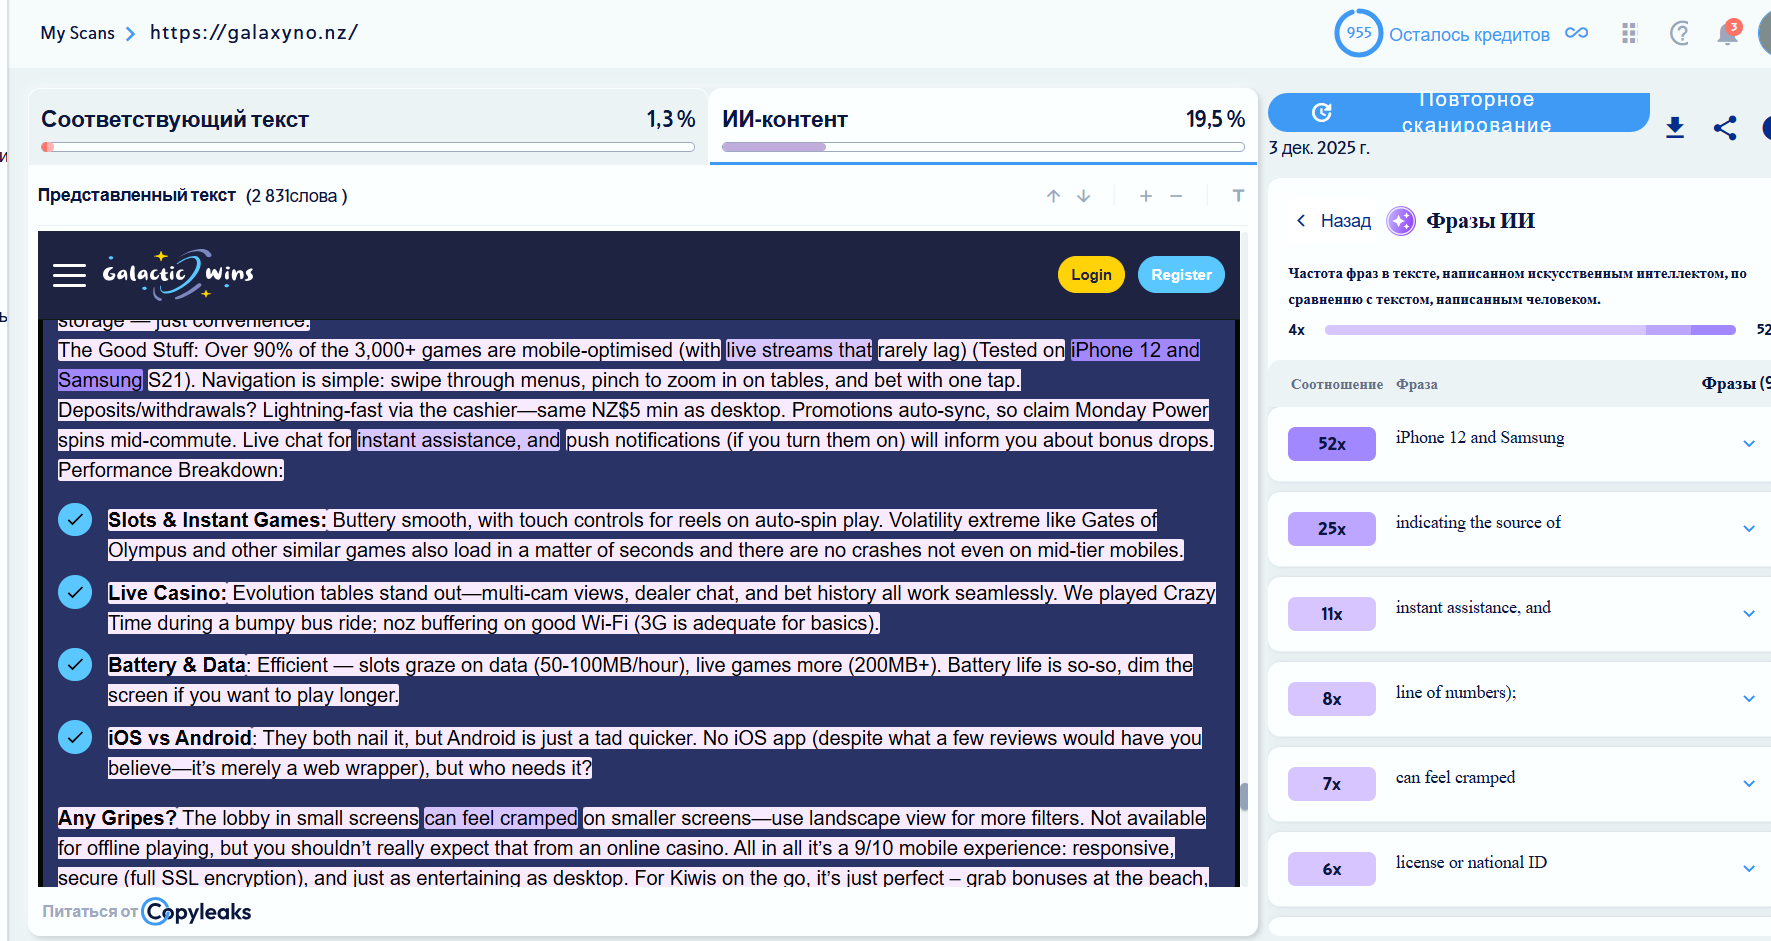Click the Соотношение column header
Screen dimensions: 1771x941
click(1337, 384)
